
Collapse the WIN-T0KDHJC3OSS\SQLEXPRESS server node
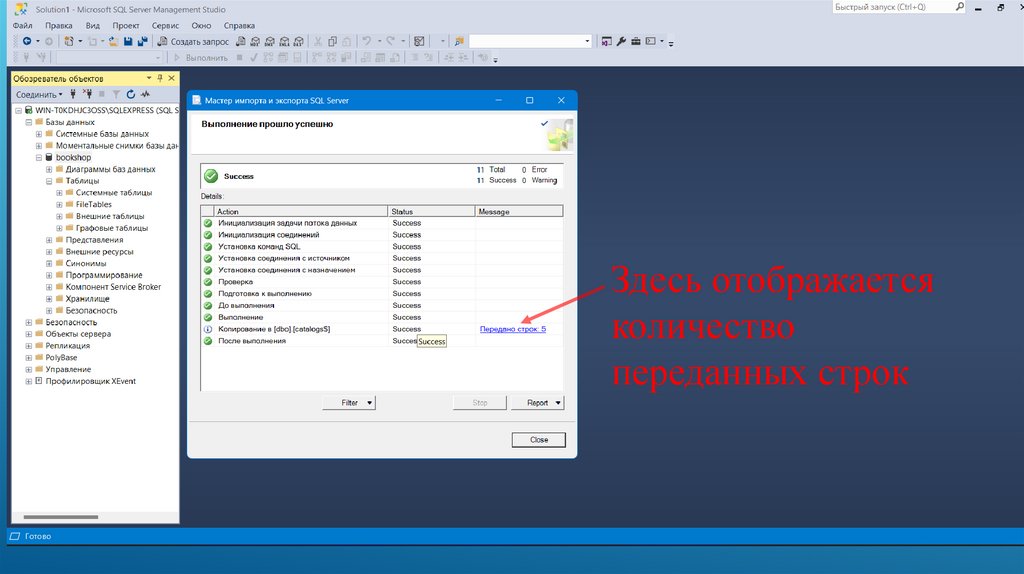coord(18,110)
